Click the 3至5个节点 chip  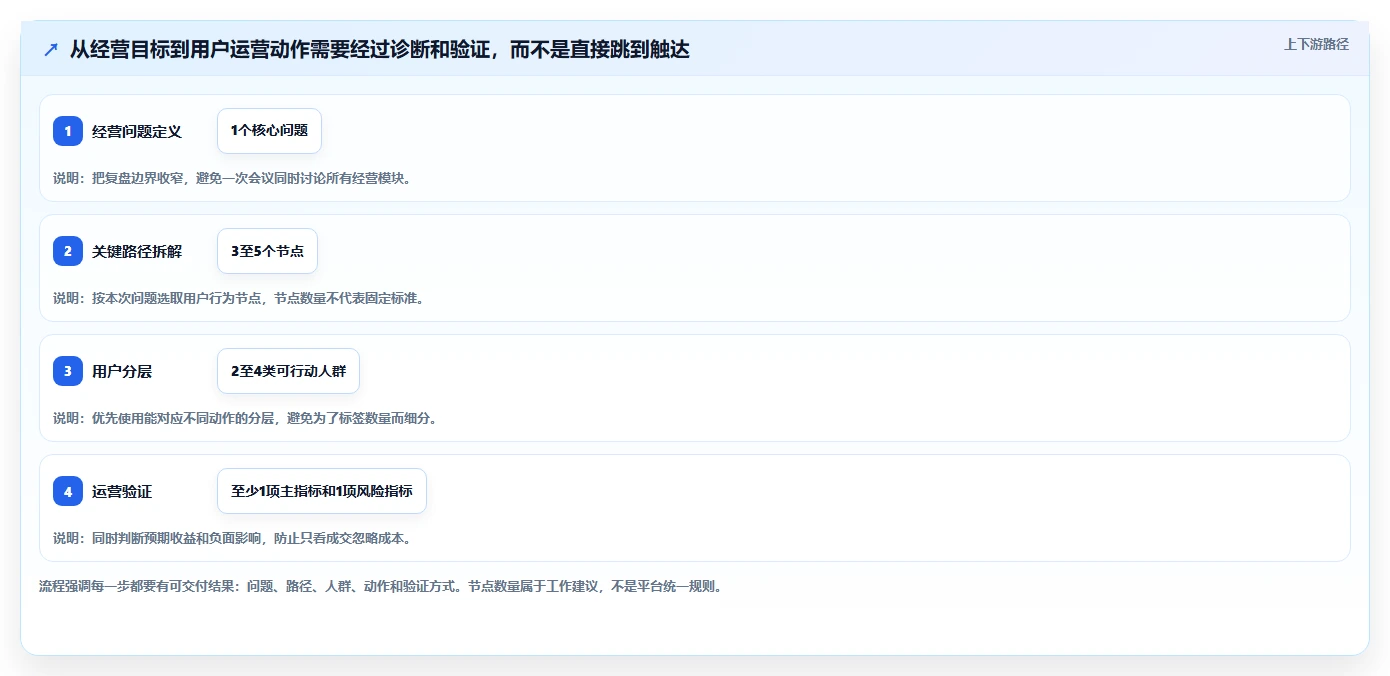pyautogui.click(x=267, y=251)
